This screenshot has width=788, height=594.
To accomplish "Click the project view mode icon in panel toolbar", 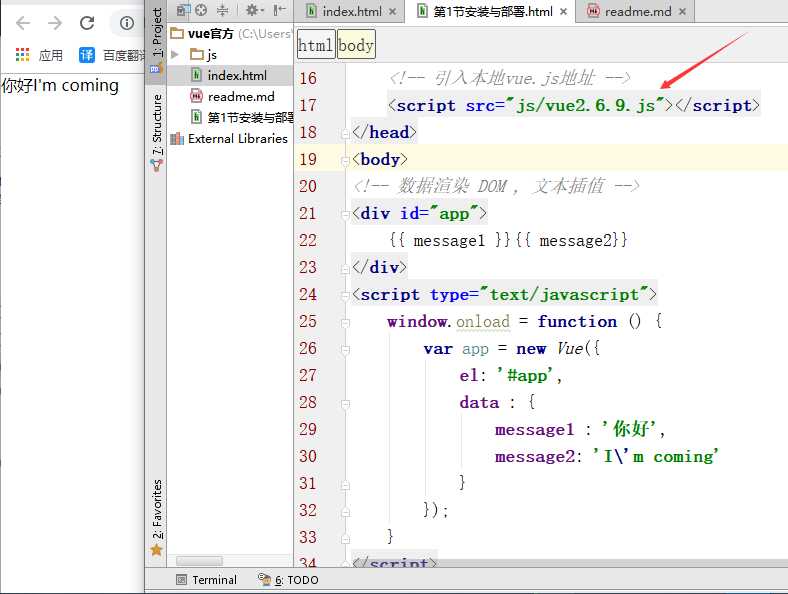I will pos(183,10).
